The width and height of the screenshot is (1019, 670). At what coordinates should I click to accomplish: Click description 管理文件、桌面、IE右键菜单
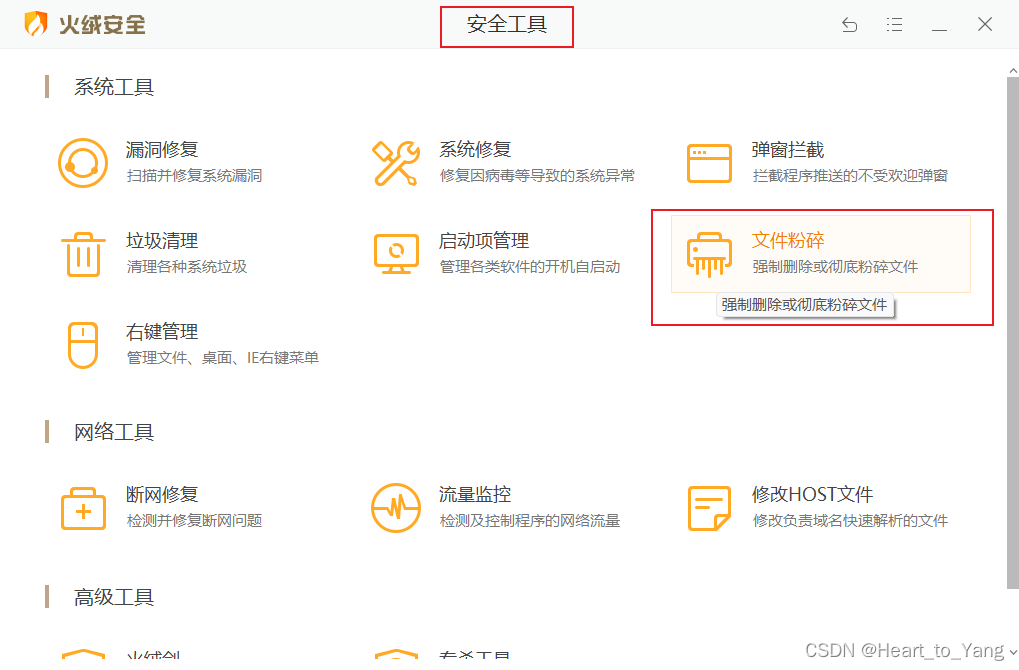click(x=222, y=357)
